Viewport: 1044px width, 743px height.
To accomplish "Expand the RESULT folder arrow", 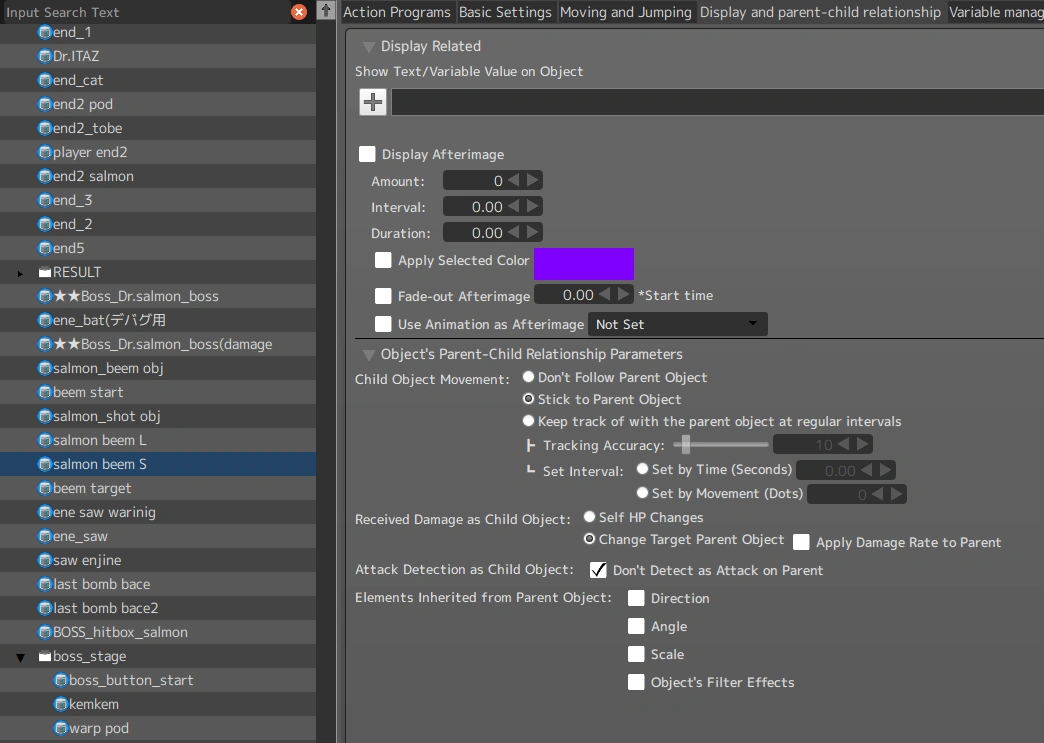I will click(21, 273).
